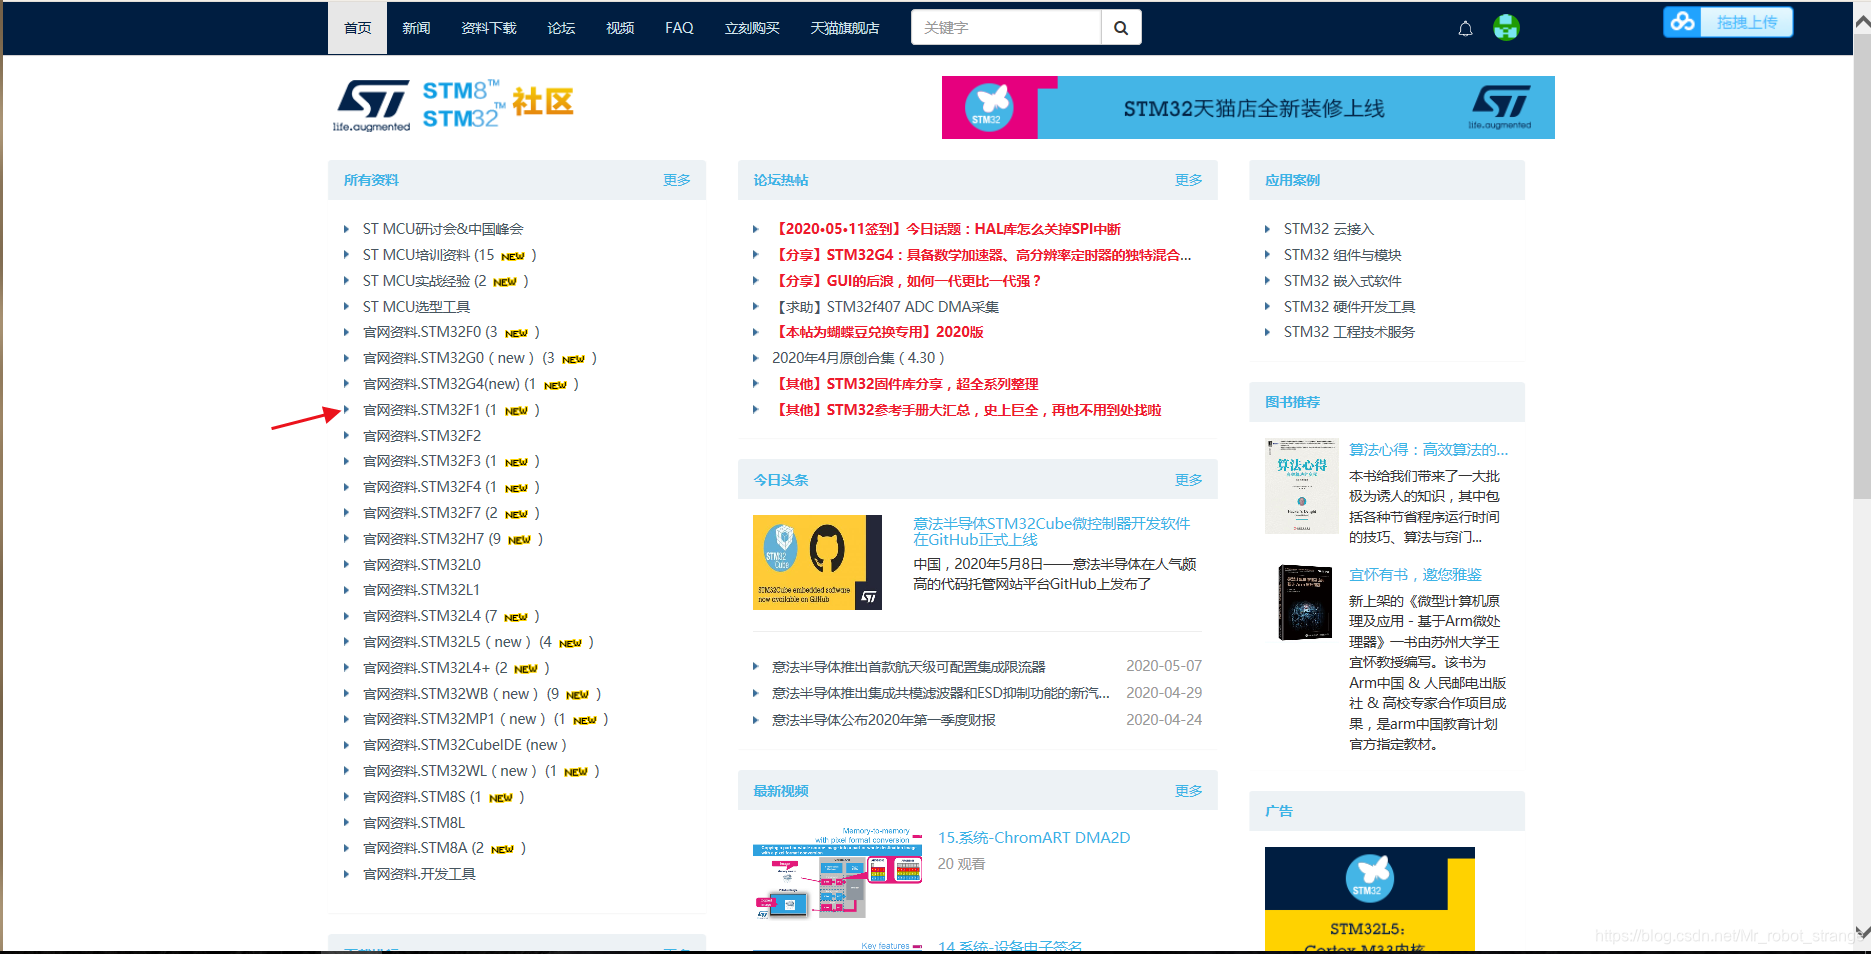Open the STM32f407 ADC DMA采集 post
The image size is (1874, 954).
point(886,307)
